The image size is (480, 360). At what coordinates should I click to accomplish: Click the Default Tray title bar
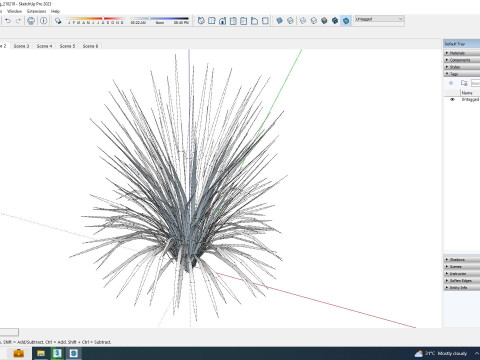click(462, 44)
